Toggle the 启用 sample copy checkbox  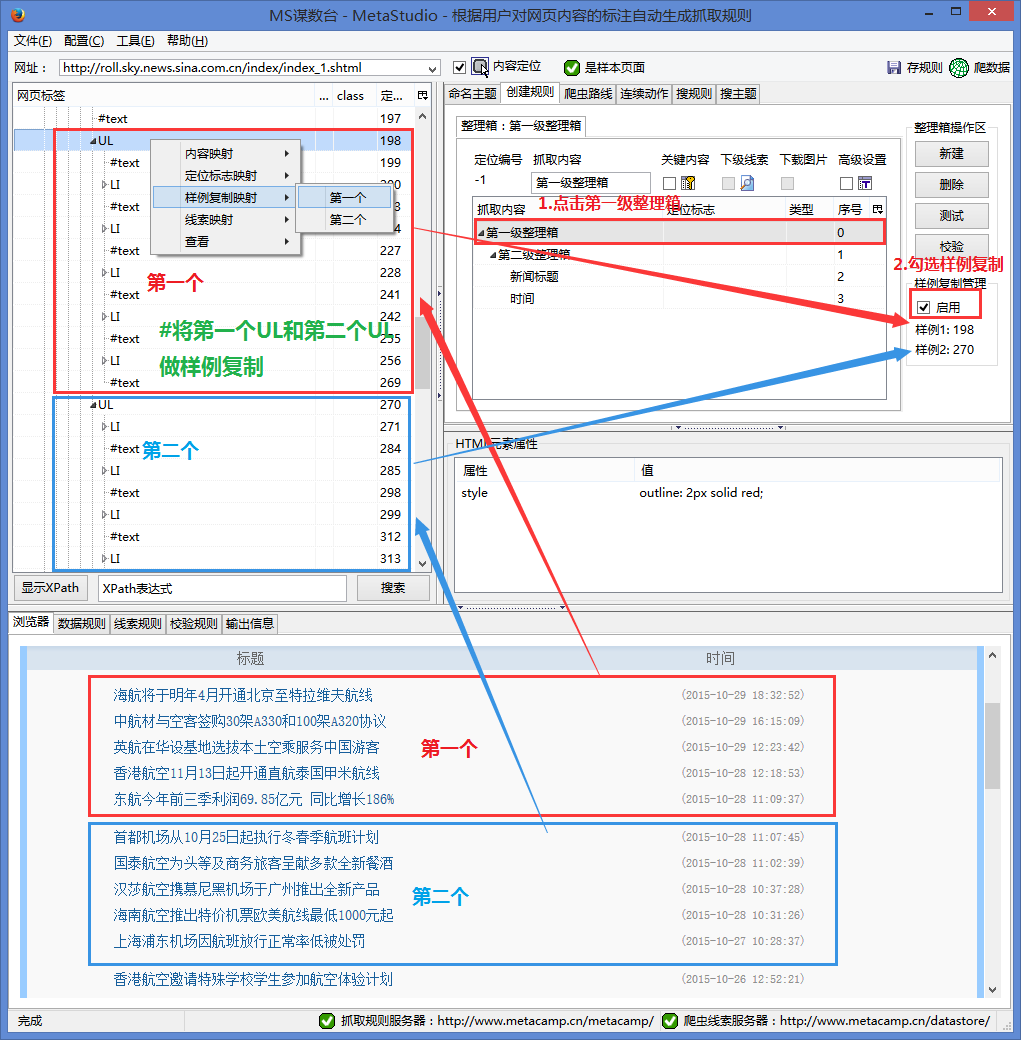[923, 307]
